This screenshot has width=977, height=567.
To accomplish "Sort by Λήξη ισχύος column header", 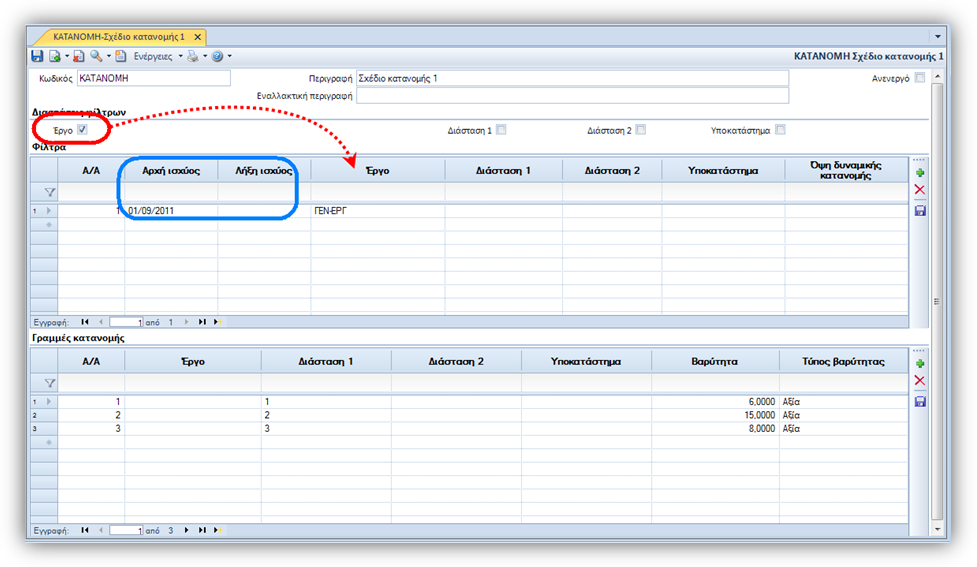I will point(264,170).
